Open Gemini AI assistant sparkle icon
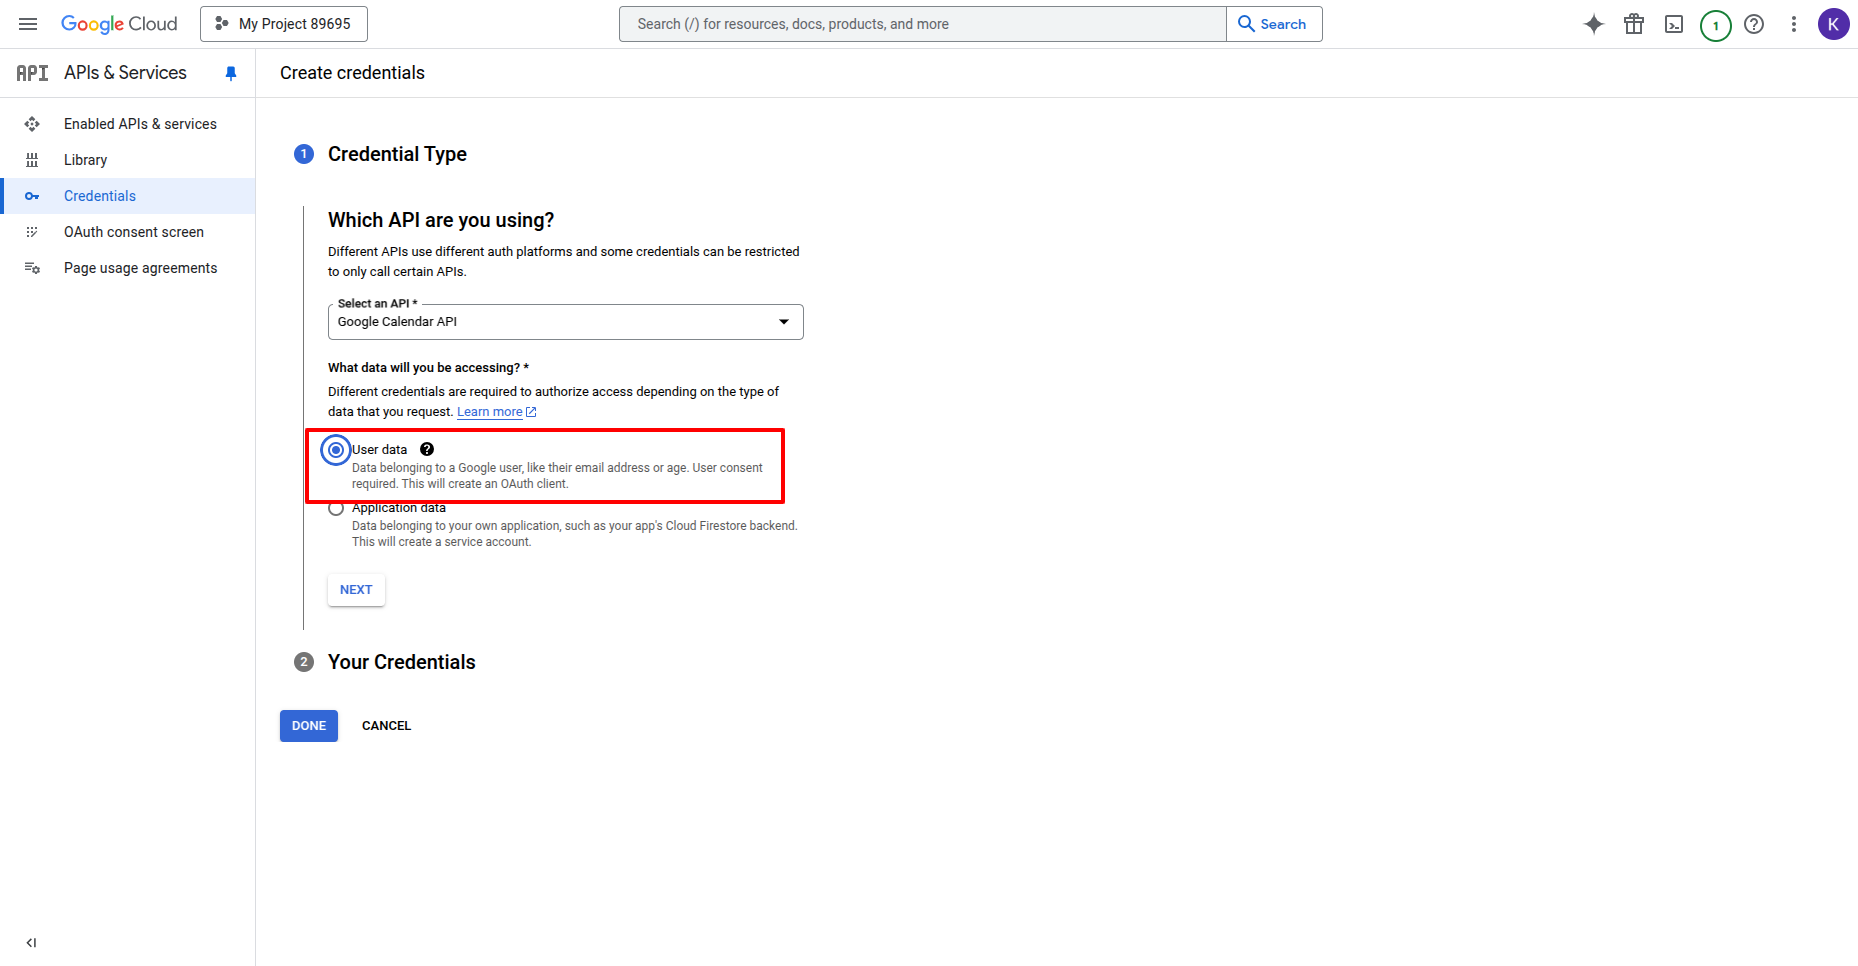This screenshot has width=1858, height=966. pos(1594,24)
